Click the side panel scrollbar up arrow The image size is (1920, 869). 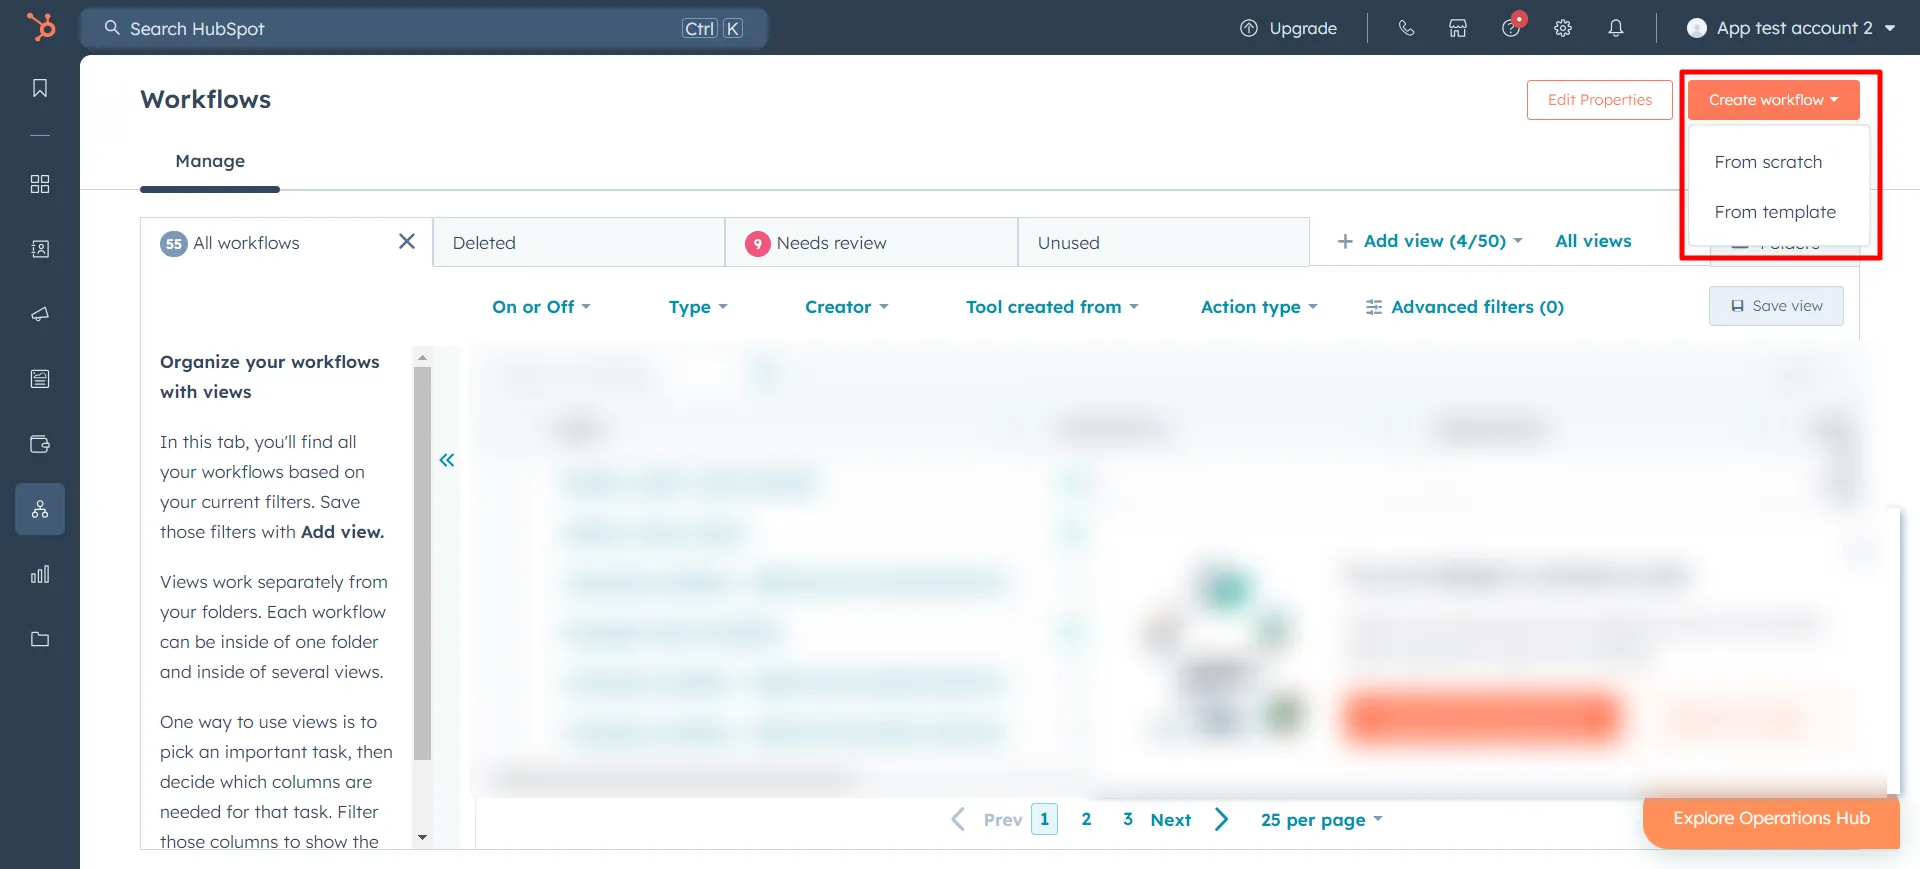[x=422, y=357]
